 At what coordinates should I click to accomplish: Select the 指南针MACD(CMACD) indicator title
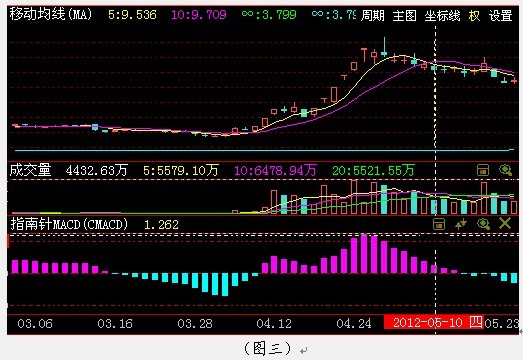coord(69,224)
